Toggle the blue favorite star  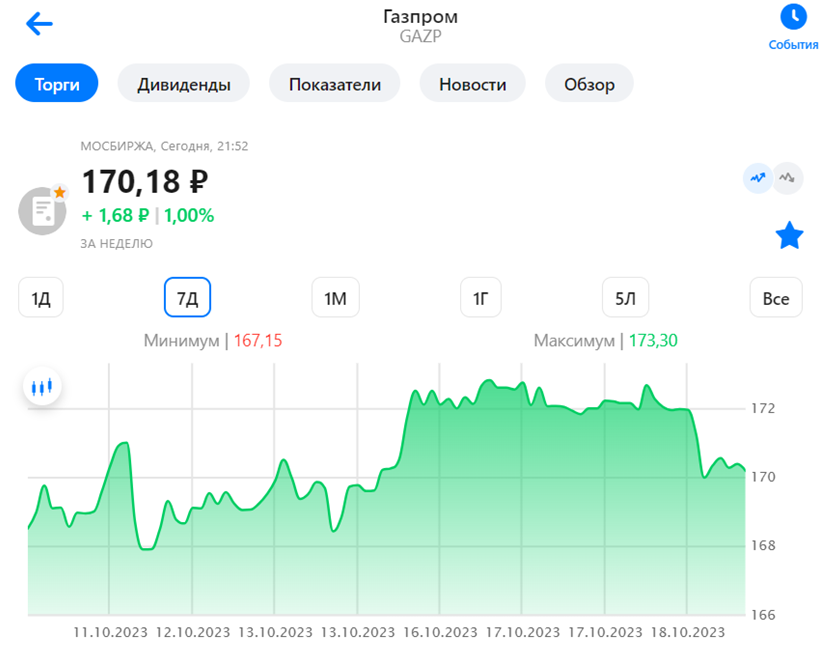pos(790,235)
